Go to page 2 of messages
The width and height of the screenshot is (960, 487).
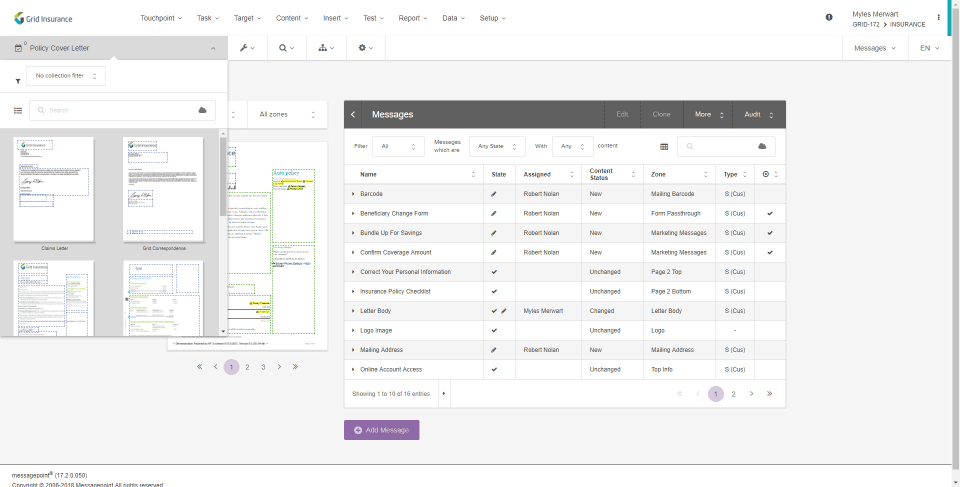pyautogui.click(x=733, y=394)
